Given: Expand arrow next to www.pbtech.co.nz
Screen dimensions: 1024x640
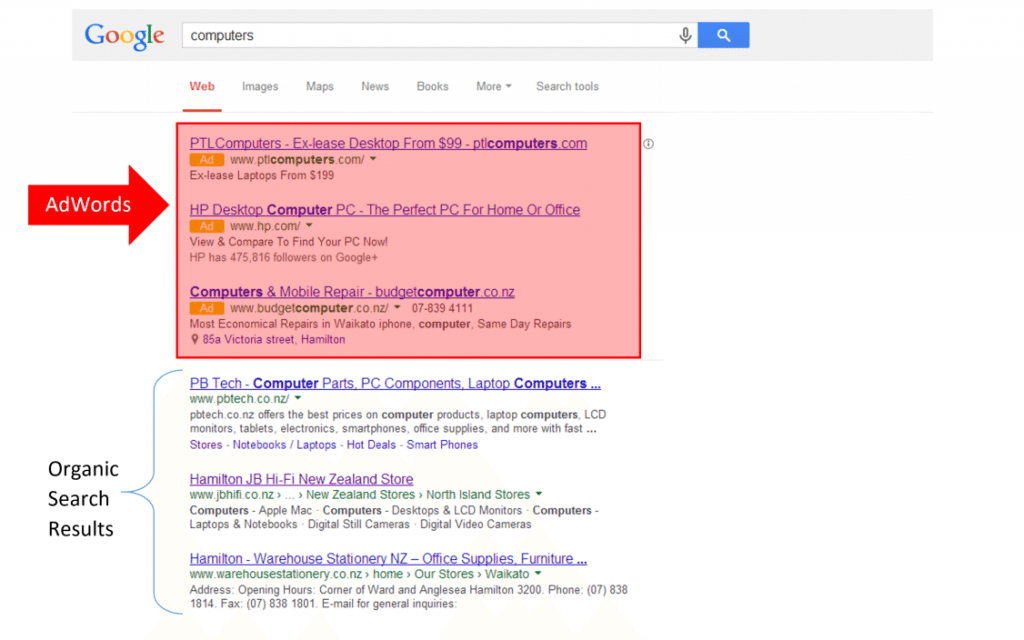Looking at the screenshot, I should pyautogui.click(x=298, y=398).
